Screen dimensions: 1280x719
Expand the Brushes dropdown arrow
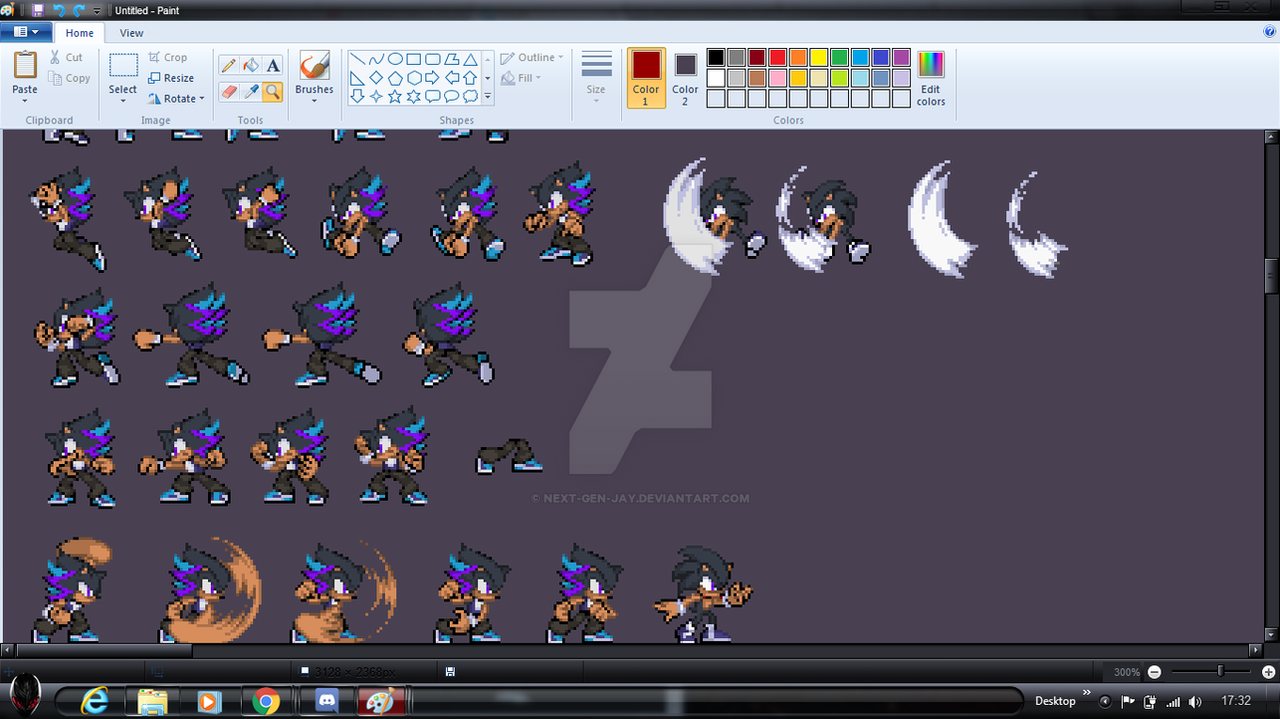pyautogui.click(x=314, y=101)
